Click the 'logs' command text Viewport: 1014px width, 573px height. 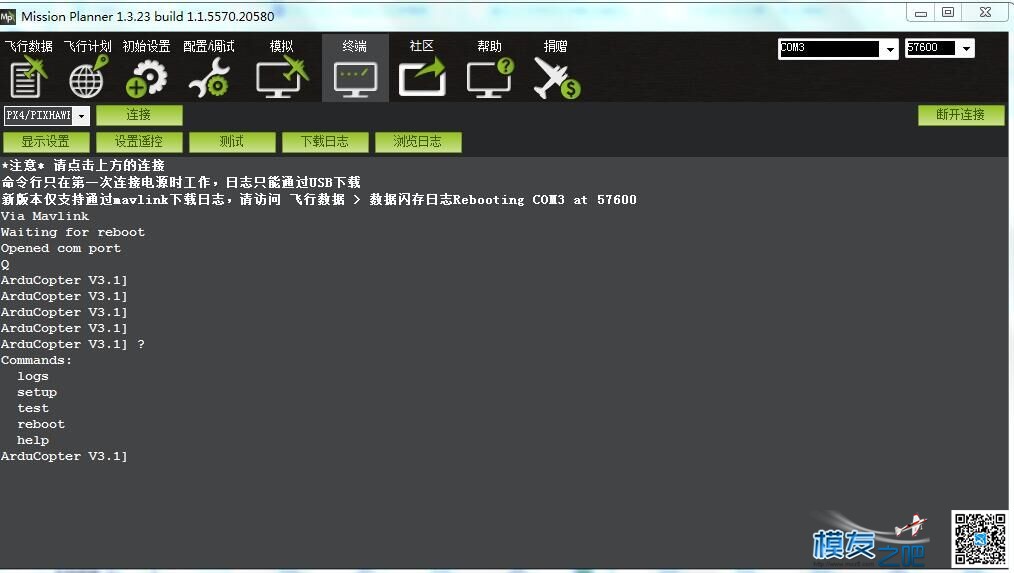pos(33,376)
